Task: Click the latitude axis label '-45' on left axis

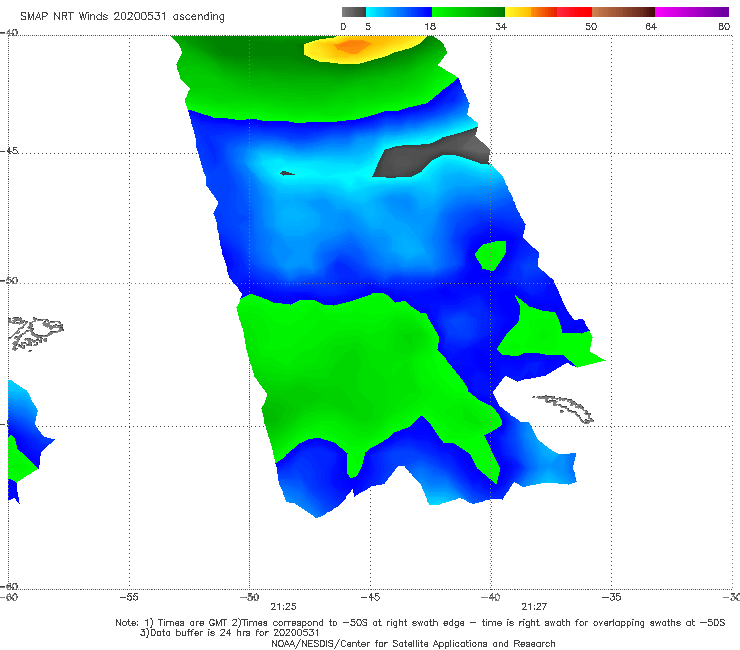Action: point(9,151)
